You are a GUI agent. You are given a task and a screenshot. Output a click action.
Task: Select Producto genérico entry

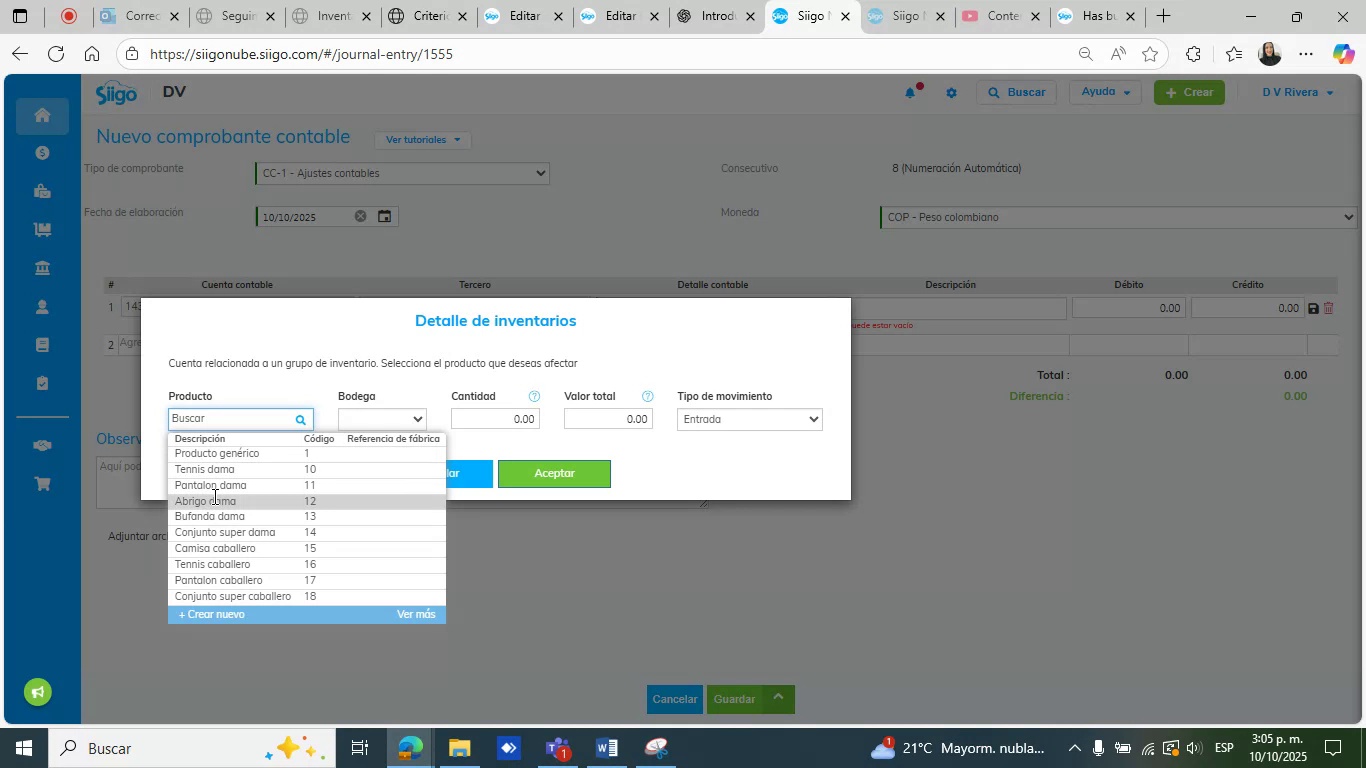[307, 453]
